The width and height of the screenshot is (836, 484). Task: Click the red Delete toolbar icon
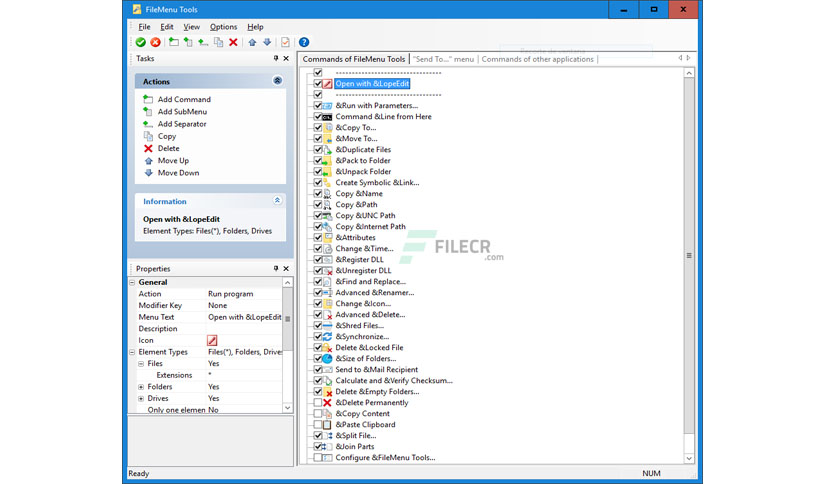(233, 42)
